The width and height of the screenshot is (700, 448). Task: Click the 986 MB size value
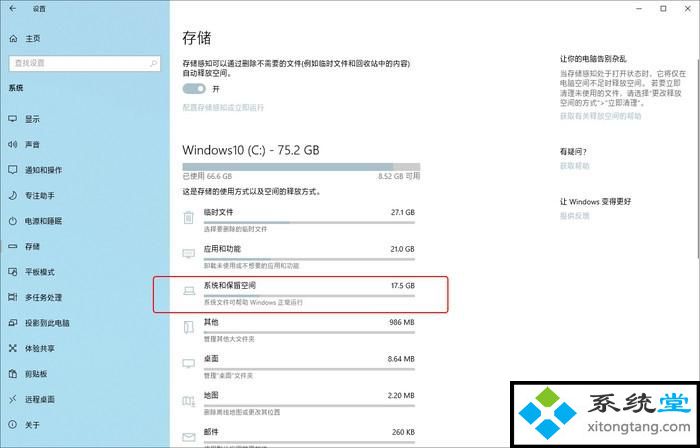(x=401, y=322)
